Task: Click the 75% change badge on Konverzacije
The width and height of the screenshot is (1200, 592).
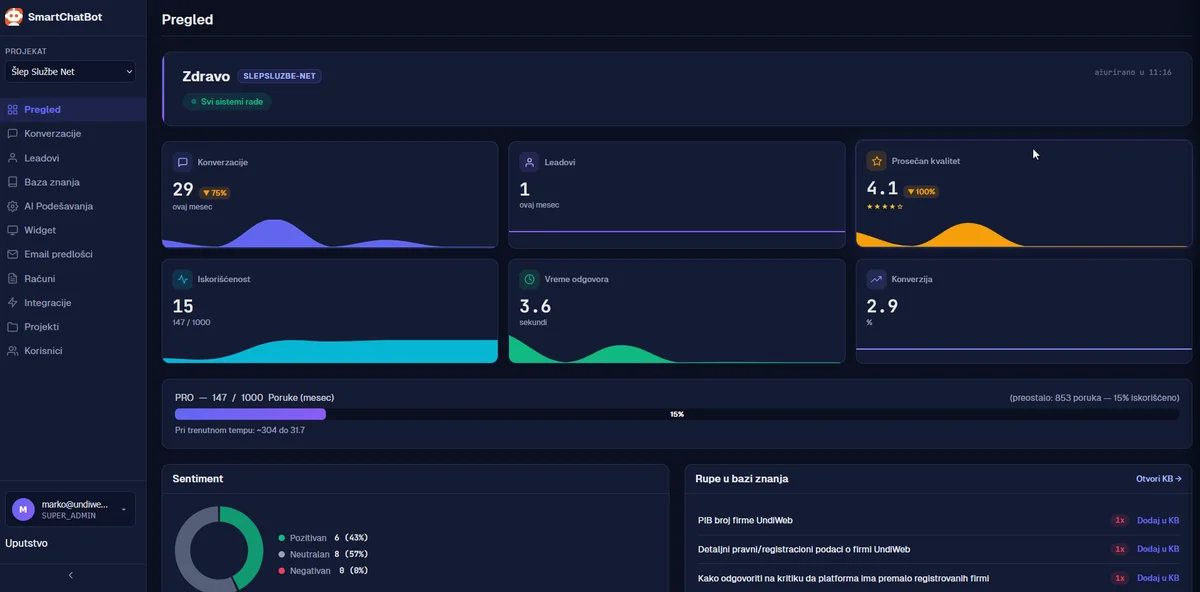Action: 215,193
